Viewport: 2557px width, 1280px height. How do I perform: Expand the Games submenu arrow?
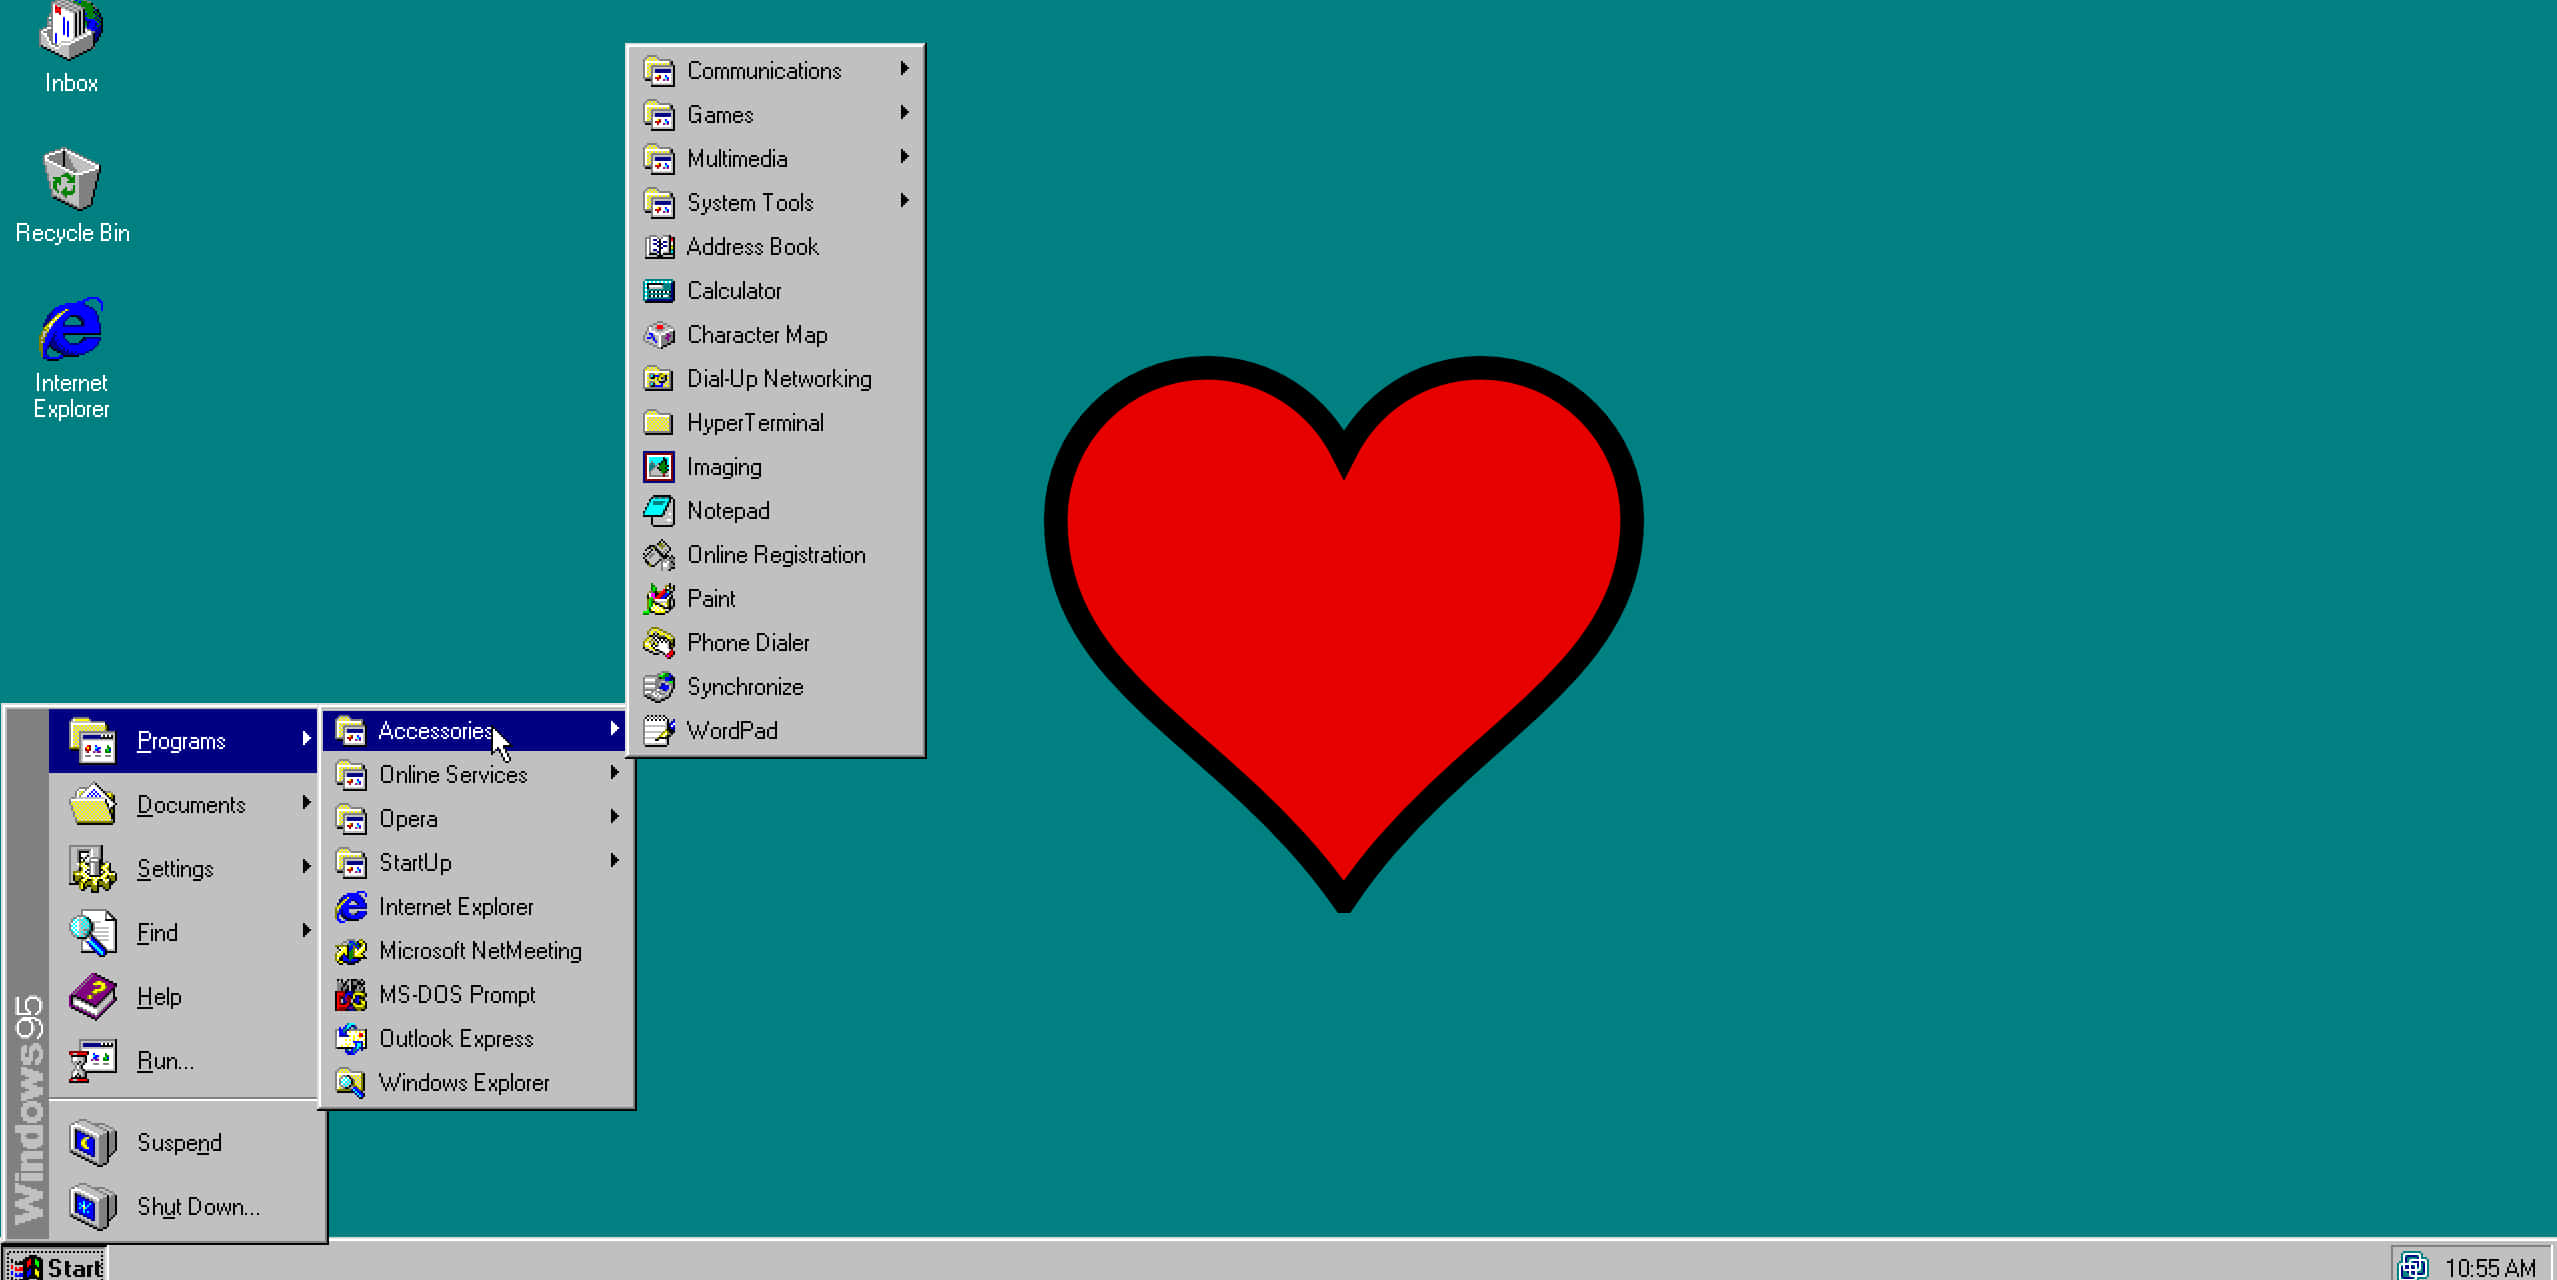tap(904, 113)
